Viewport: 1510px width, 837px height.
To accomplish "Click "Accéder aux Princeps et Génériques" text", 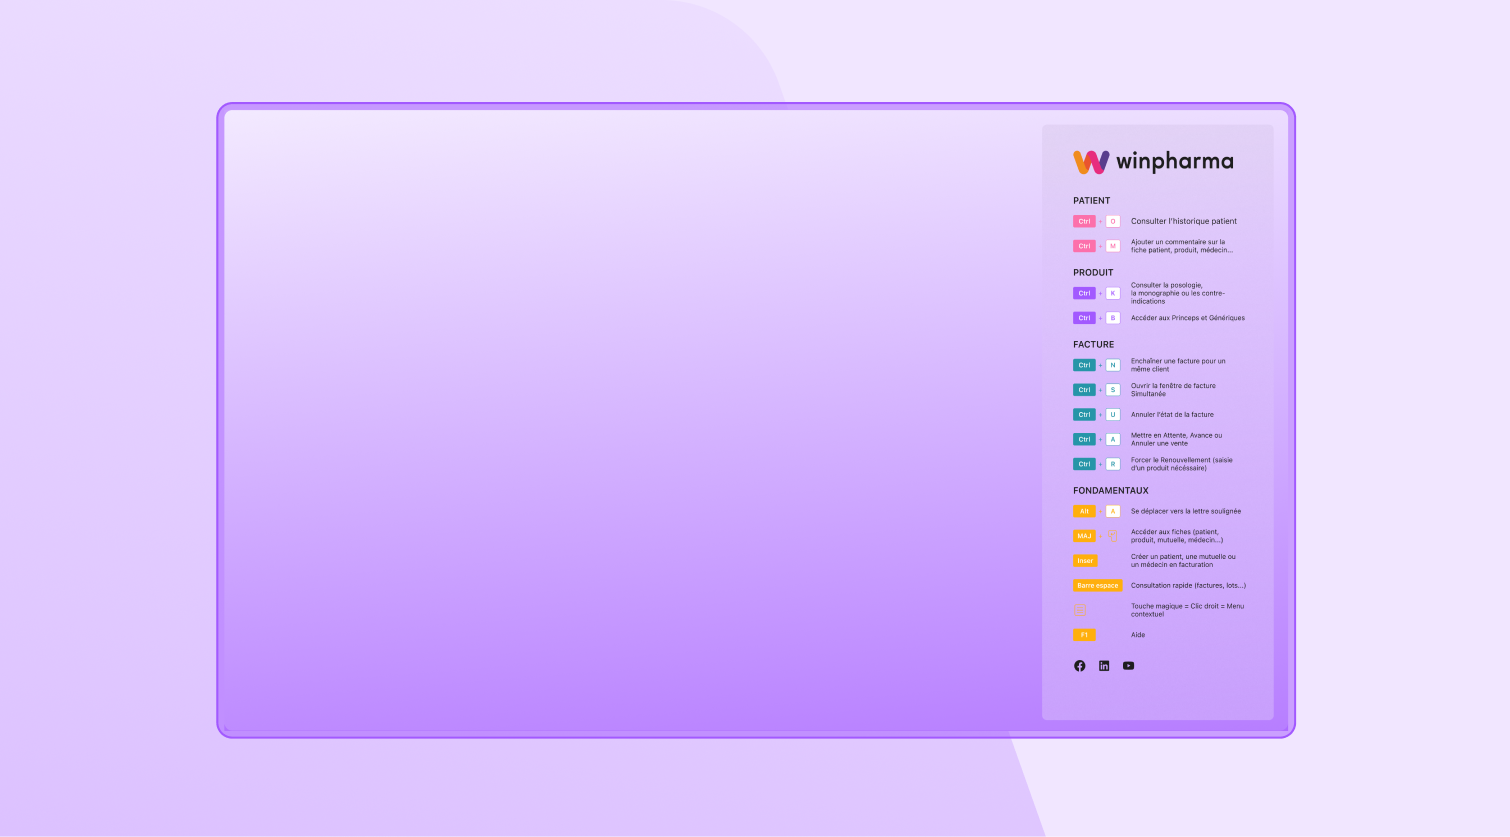I will tap(1187, 318).
